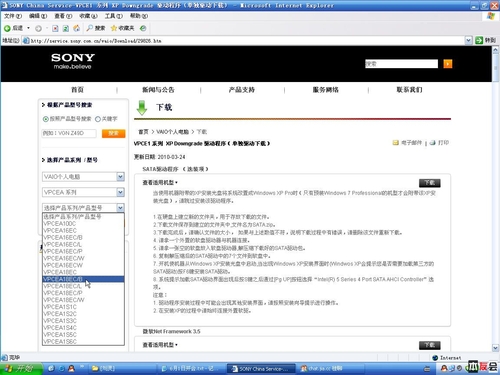
Task: Click the 下载 button in the SATA driver section
Action: tap(430, 183)
